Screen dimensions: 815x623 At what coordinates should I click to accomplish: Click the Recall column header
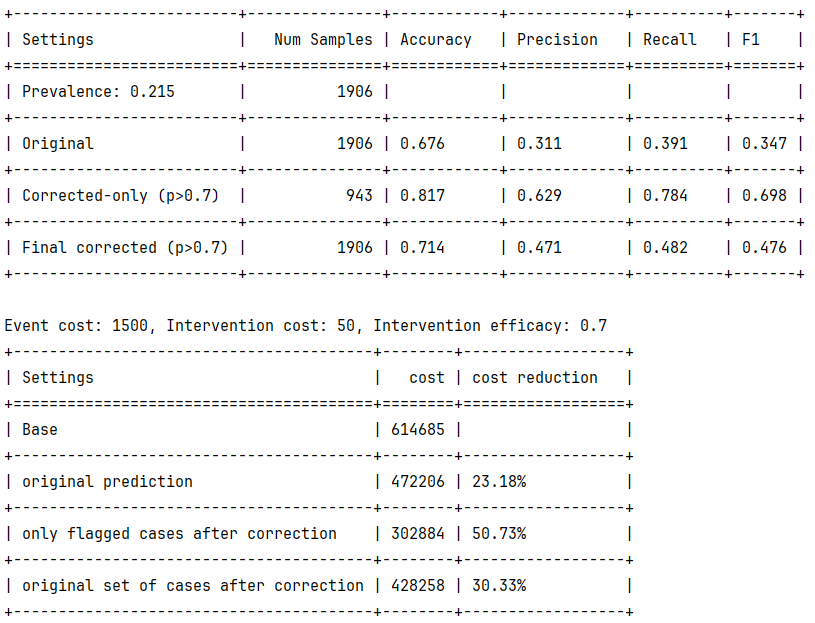(x=669, y=40)
